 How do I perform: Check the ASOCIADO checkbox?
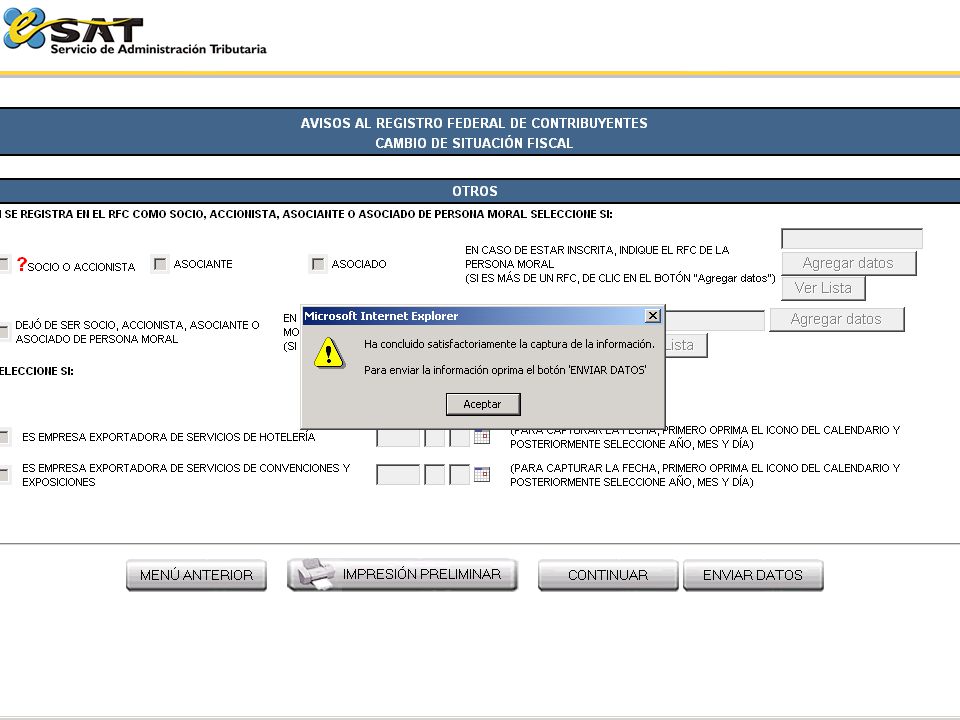click(318, 264)
